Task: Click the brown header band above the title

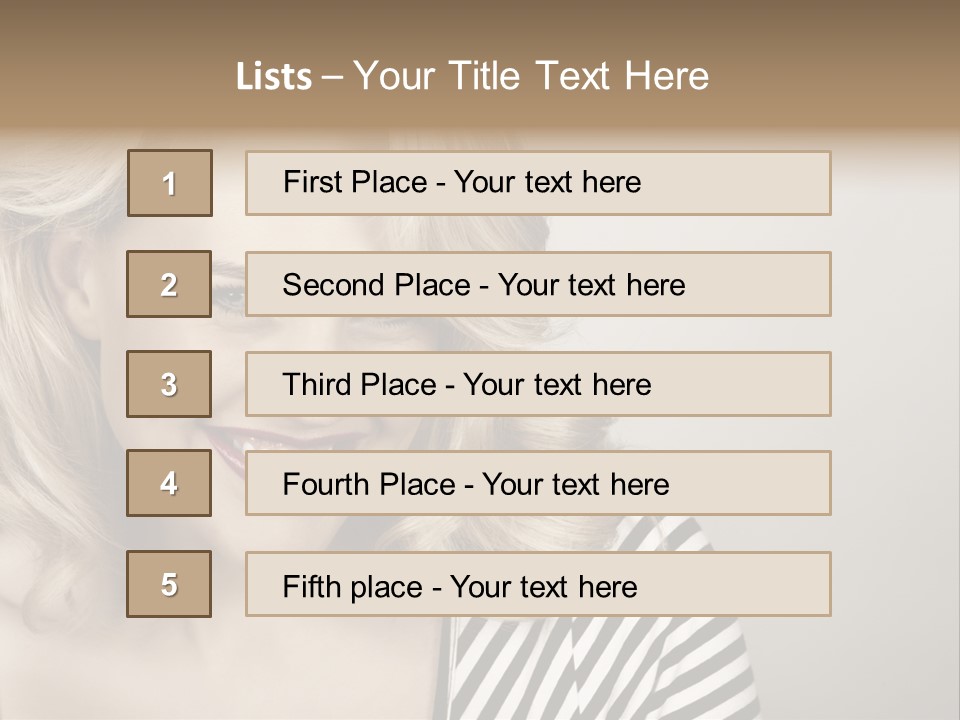Action: tap(480, 20)
